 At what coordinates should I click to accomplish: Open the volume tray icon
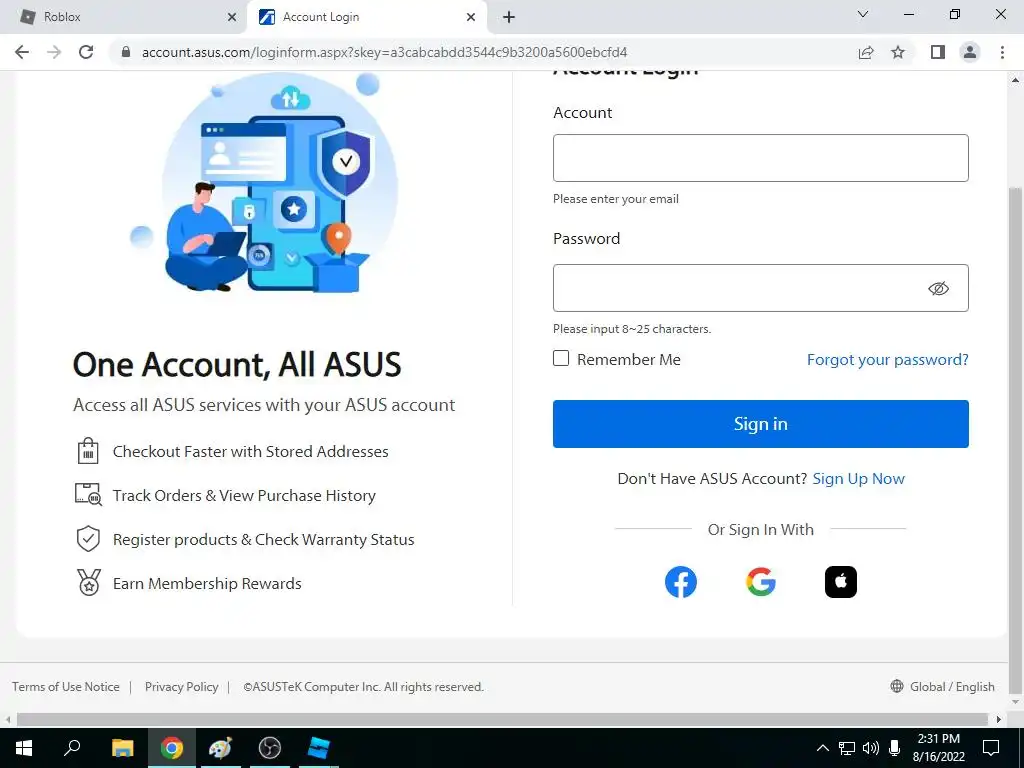[871, 748]
